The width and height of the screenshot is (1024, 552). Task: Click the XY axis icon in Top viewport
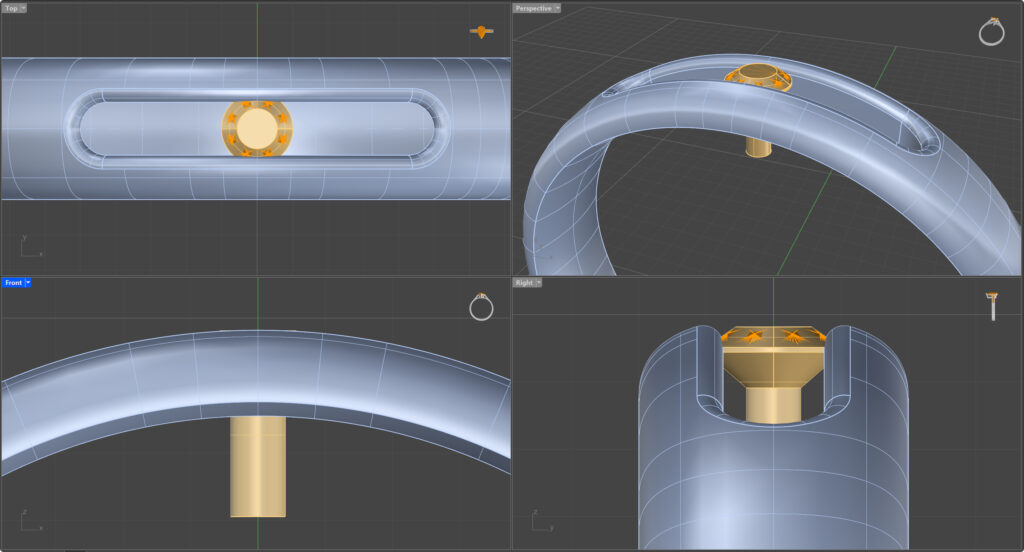[x=29, y=246]
